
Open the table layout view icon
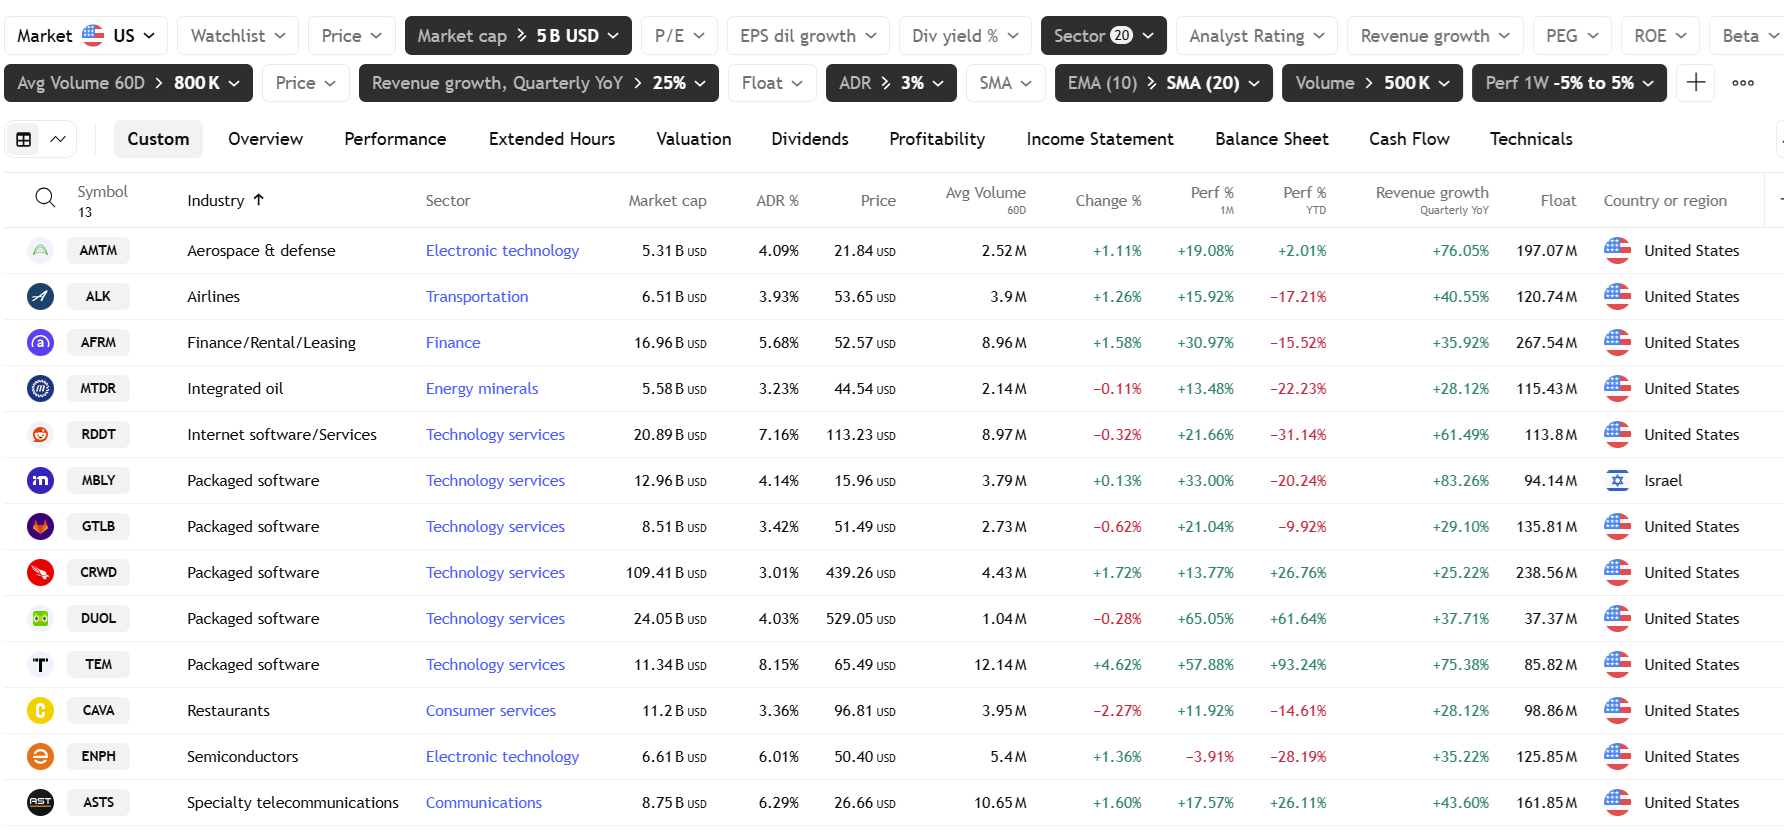(x=24, y=139)
